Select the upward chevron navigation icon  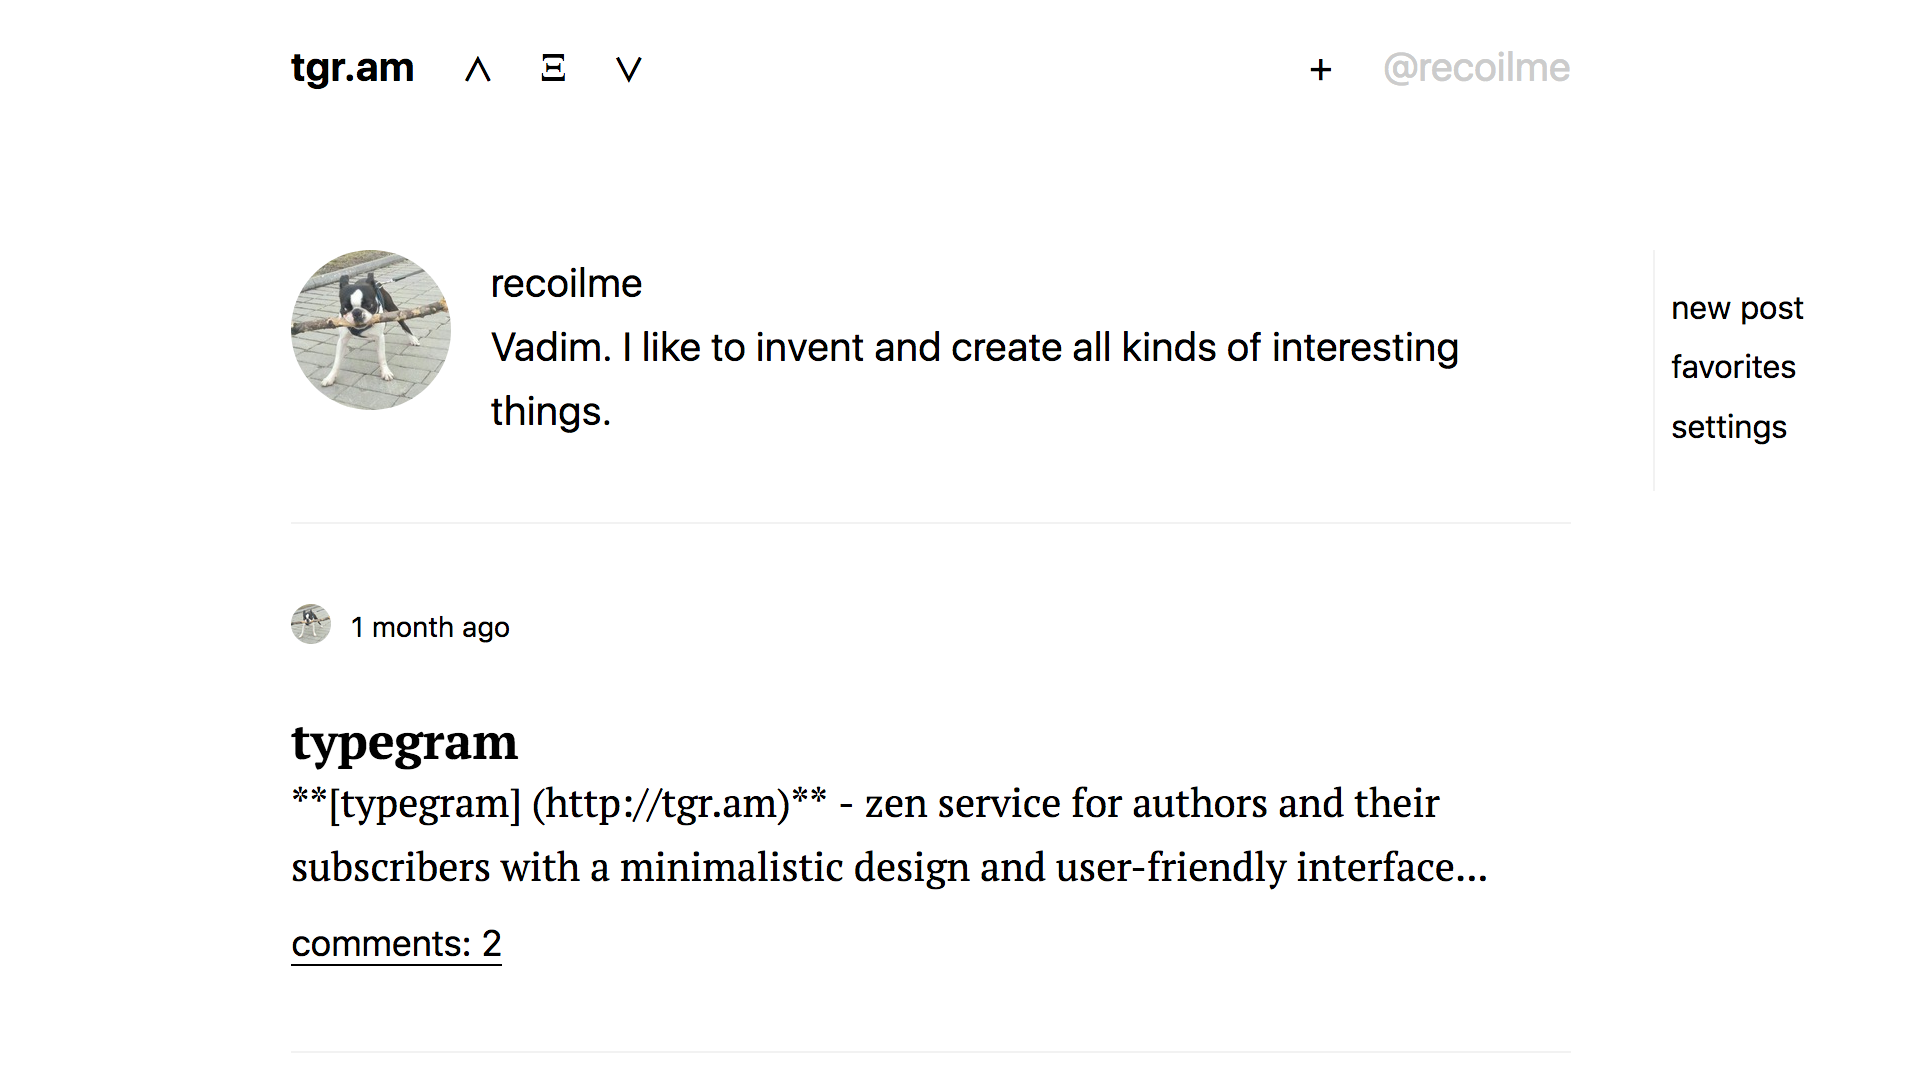coord(477,70)
